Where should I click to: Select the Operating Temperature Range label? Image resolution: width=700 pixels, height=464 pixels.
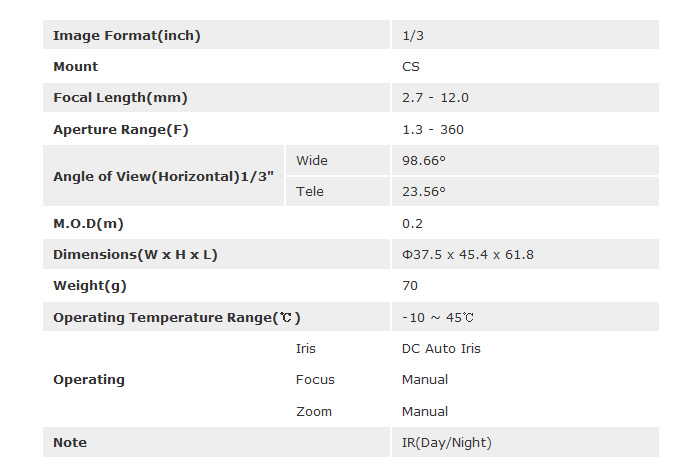177,318
